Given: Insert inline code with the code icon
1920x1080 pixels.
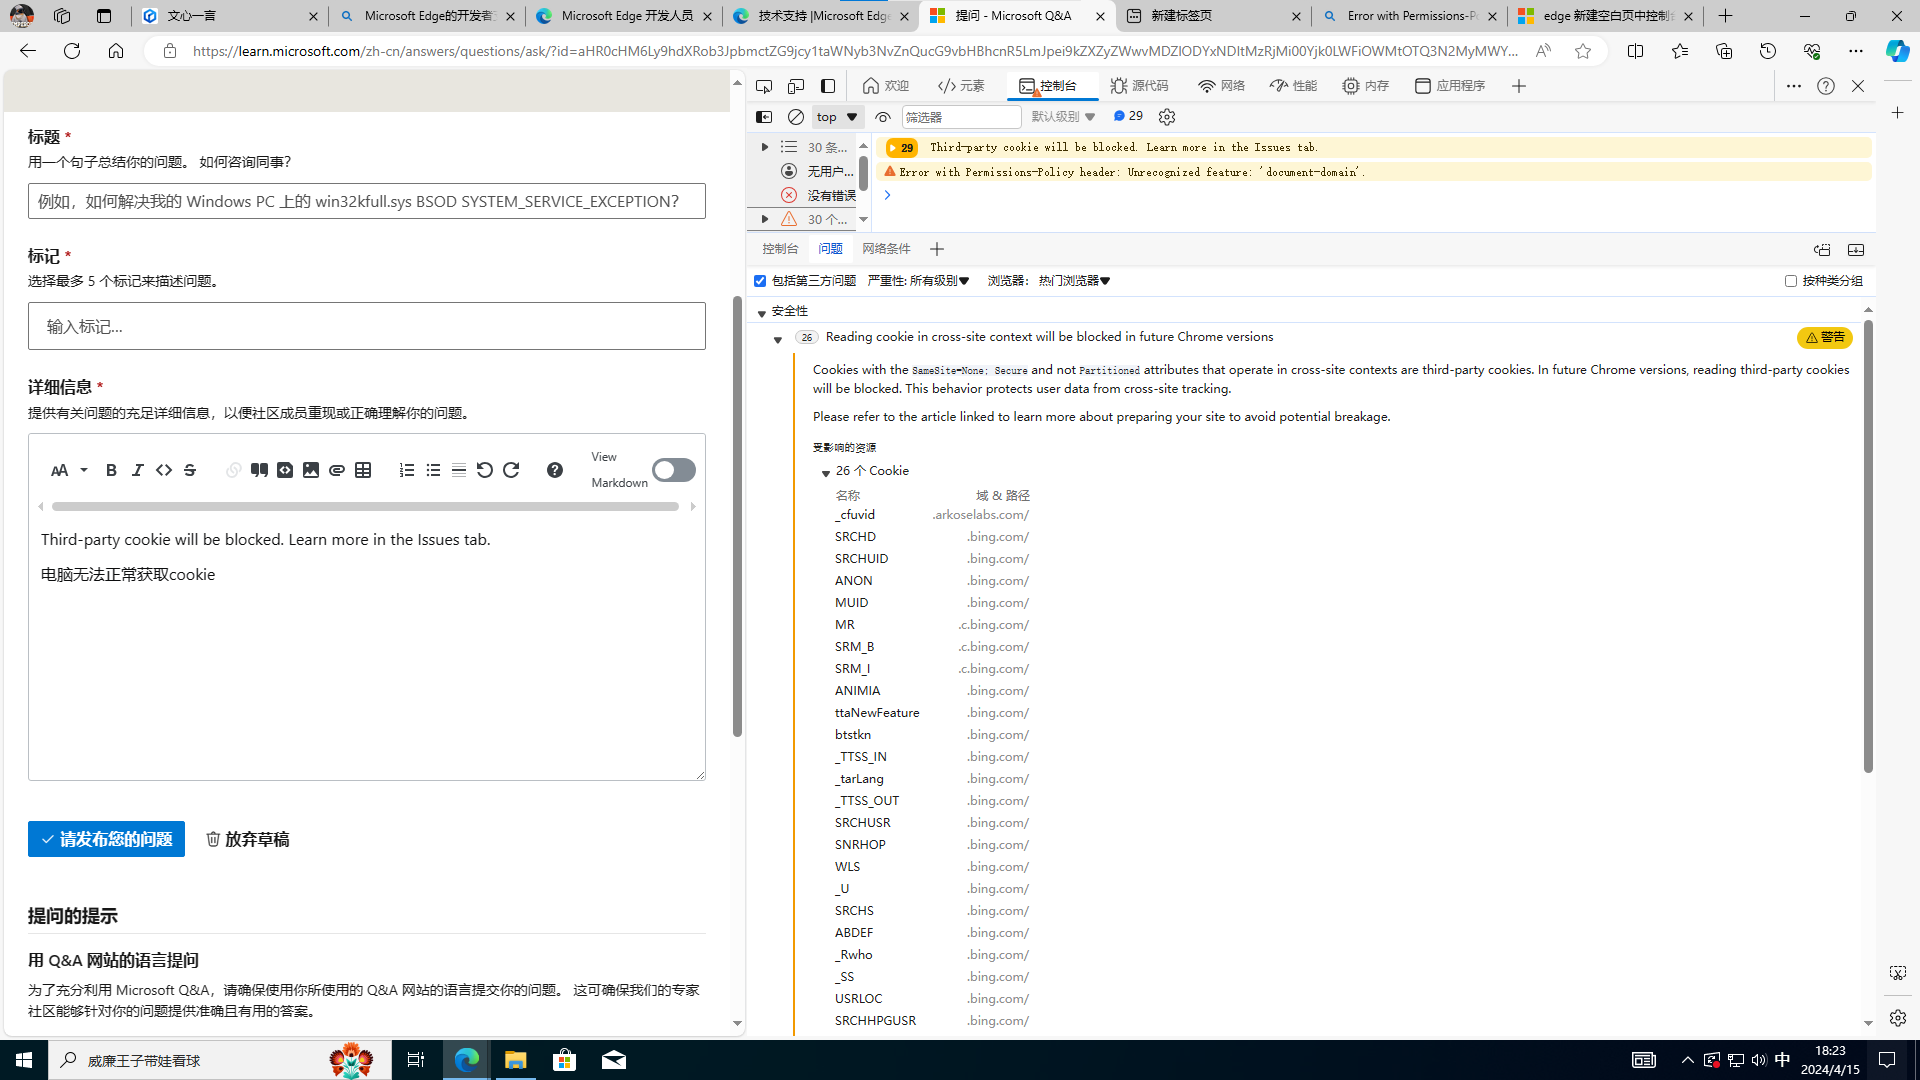Looking at the screenshot, I should pos(163,470).
